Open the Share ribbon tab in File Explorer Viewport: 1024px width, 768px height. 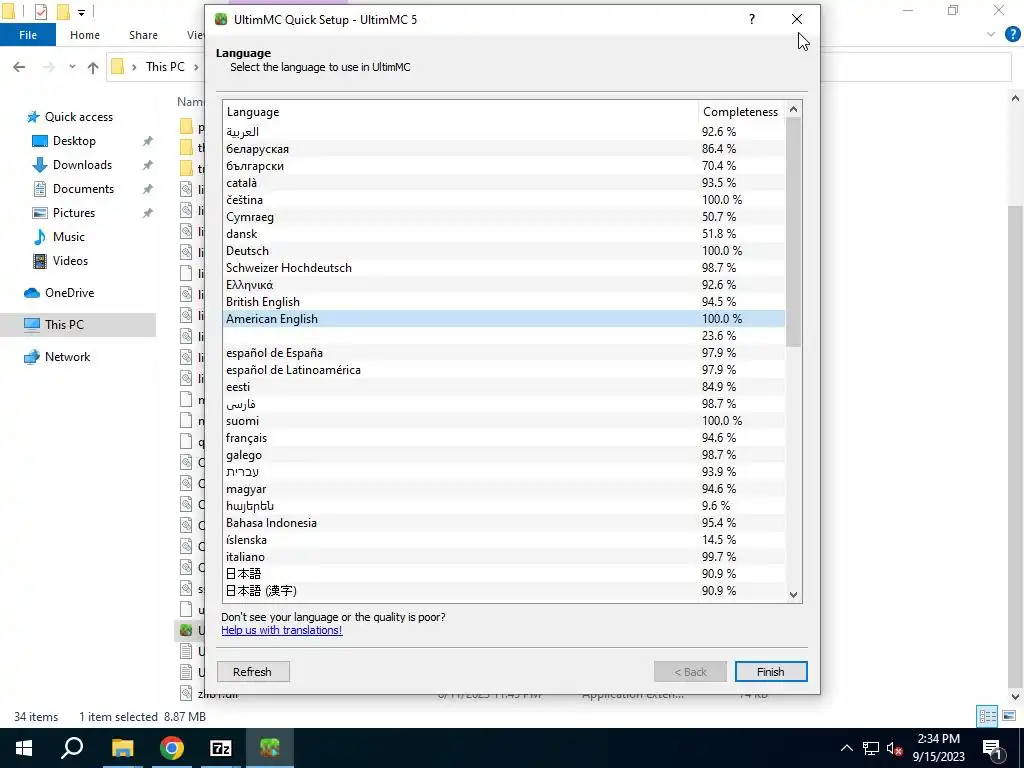pos(143,35)
